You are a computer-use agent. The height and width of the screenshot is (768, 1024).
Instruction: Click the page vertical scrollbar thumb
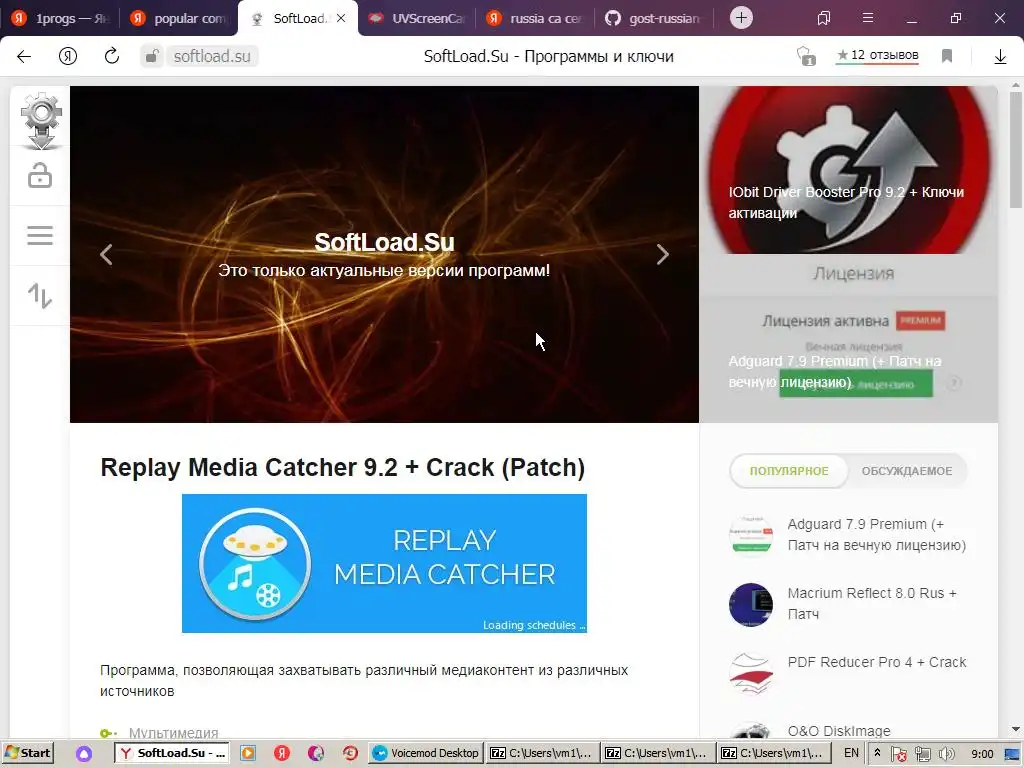tap(1016, 149)
